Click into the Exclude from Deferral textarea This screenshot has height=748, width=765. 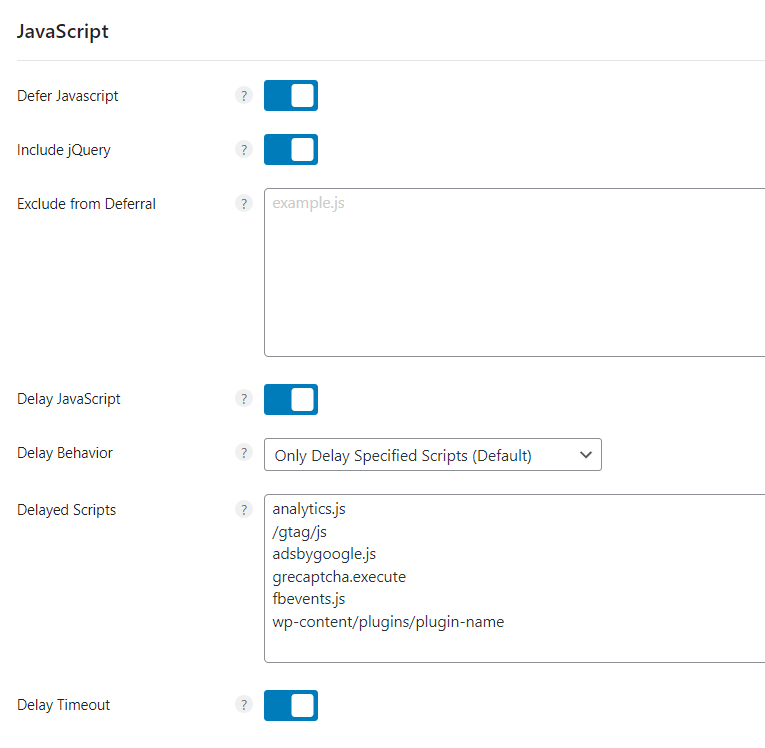pos(515,272)
